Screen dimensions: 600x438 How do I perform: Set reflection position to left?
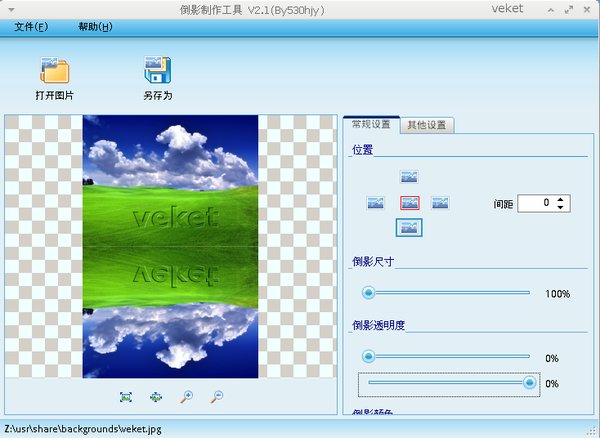tap(375, 203)
